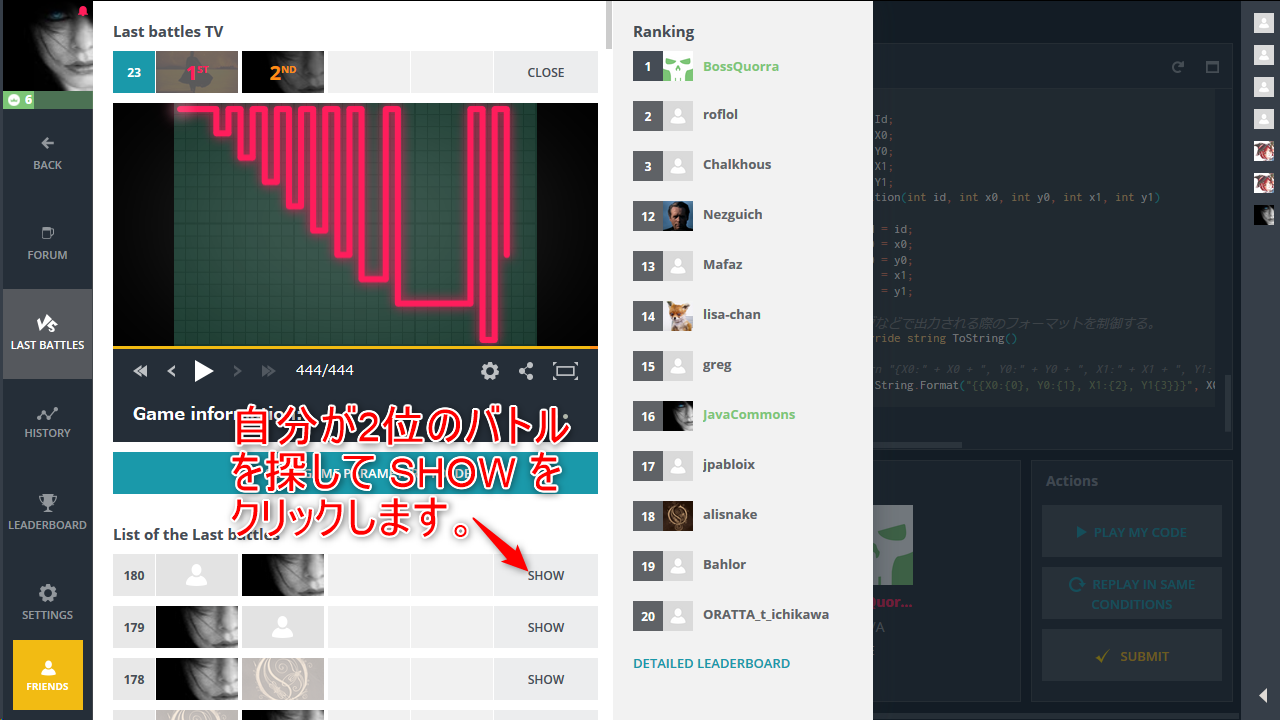
Task: Close the Last battles TV player
Action: pos(546,72)
